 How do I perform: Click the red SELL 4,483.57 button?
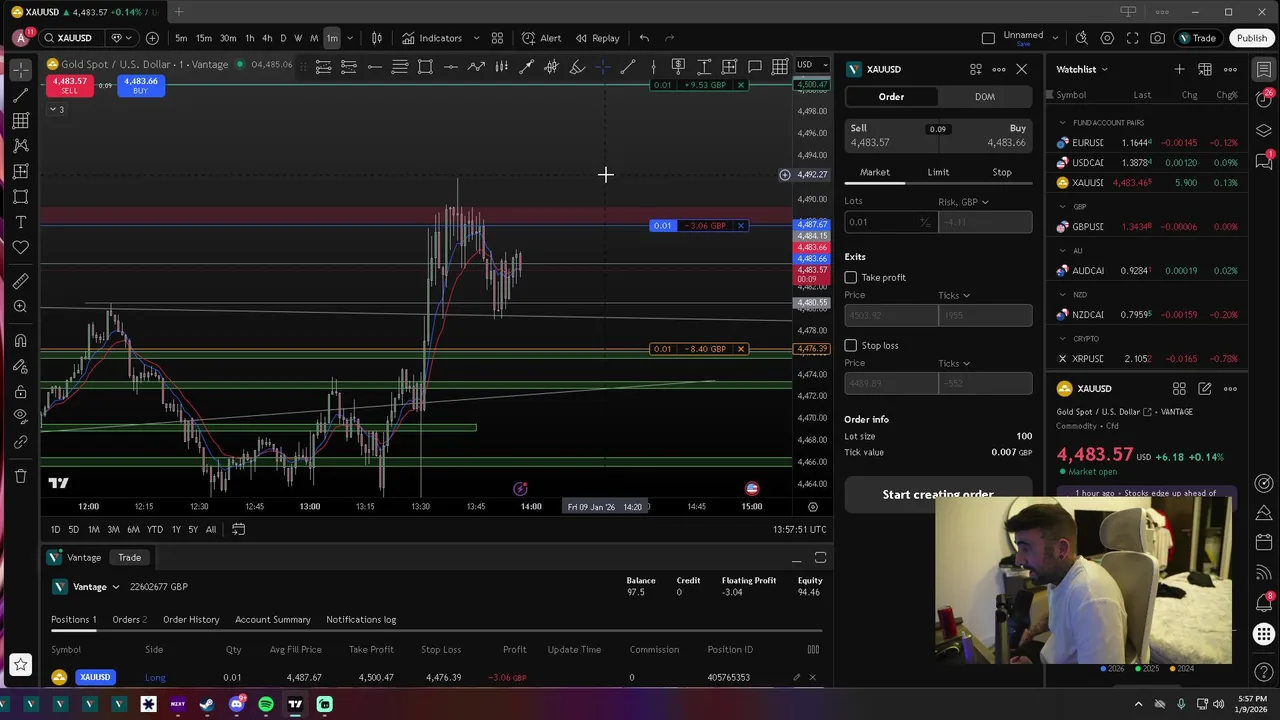69,86
